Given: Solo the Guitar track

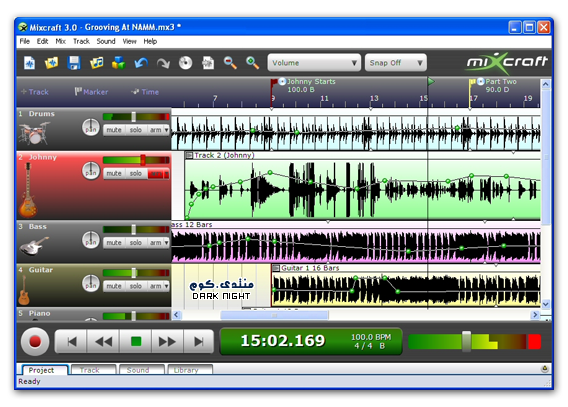Looking at the screenshot, I should point(136,286).
